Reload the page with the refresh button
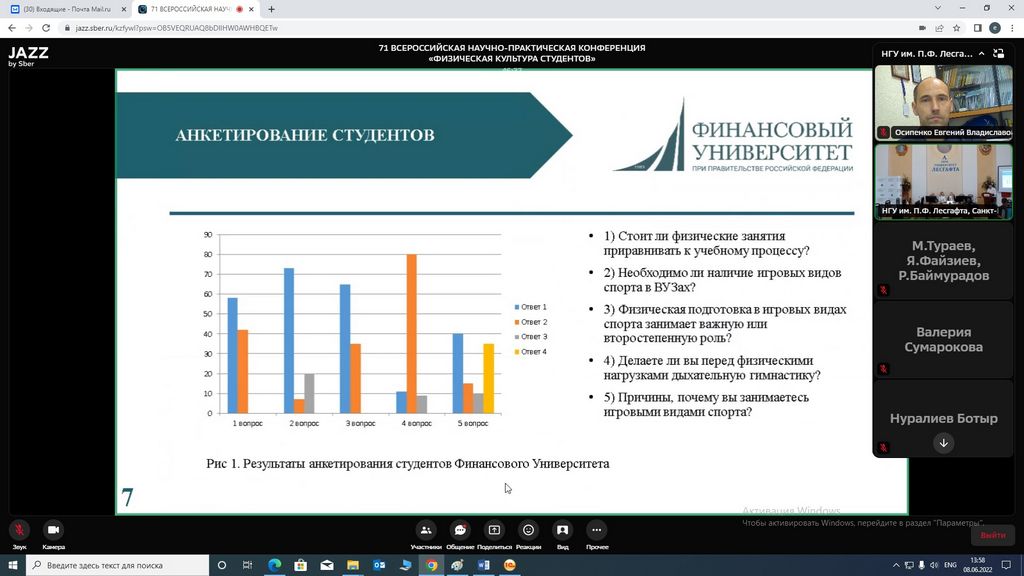This screenshot has height=576, width=1024. tap(45, 28)
